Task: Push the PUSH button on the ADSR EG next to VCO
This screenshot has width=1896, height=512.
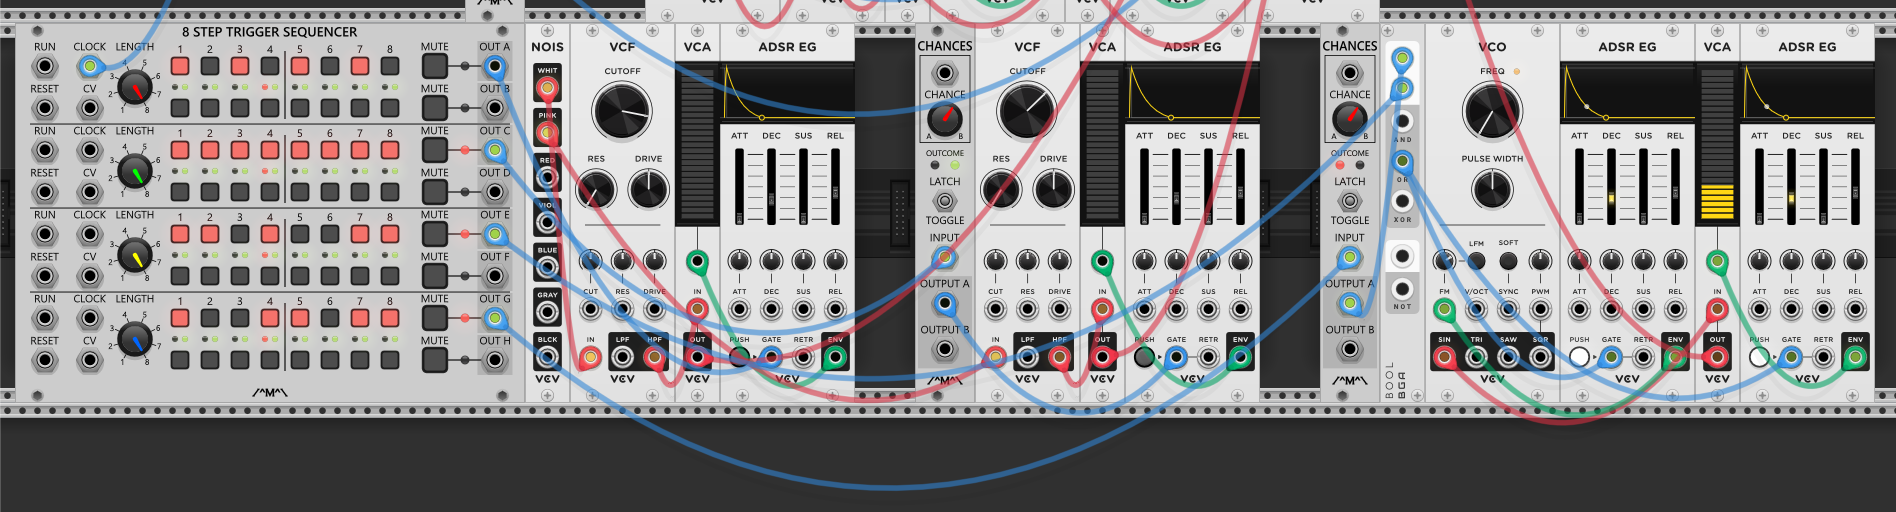Action: 1579,357
